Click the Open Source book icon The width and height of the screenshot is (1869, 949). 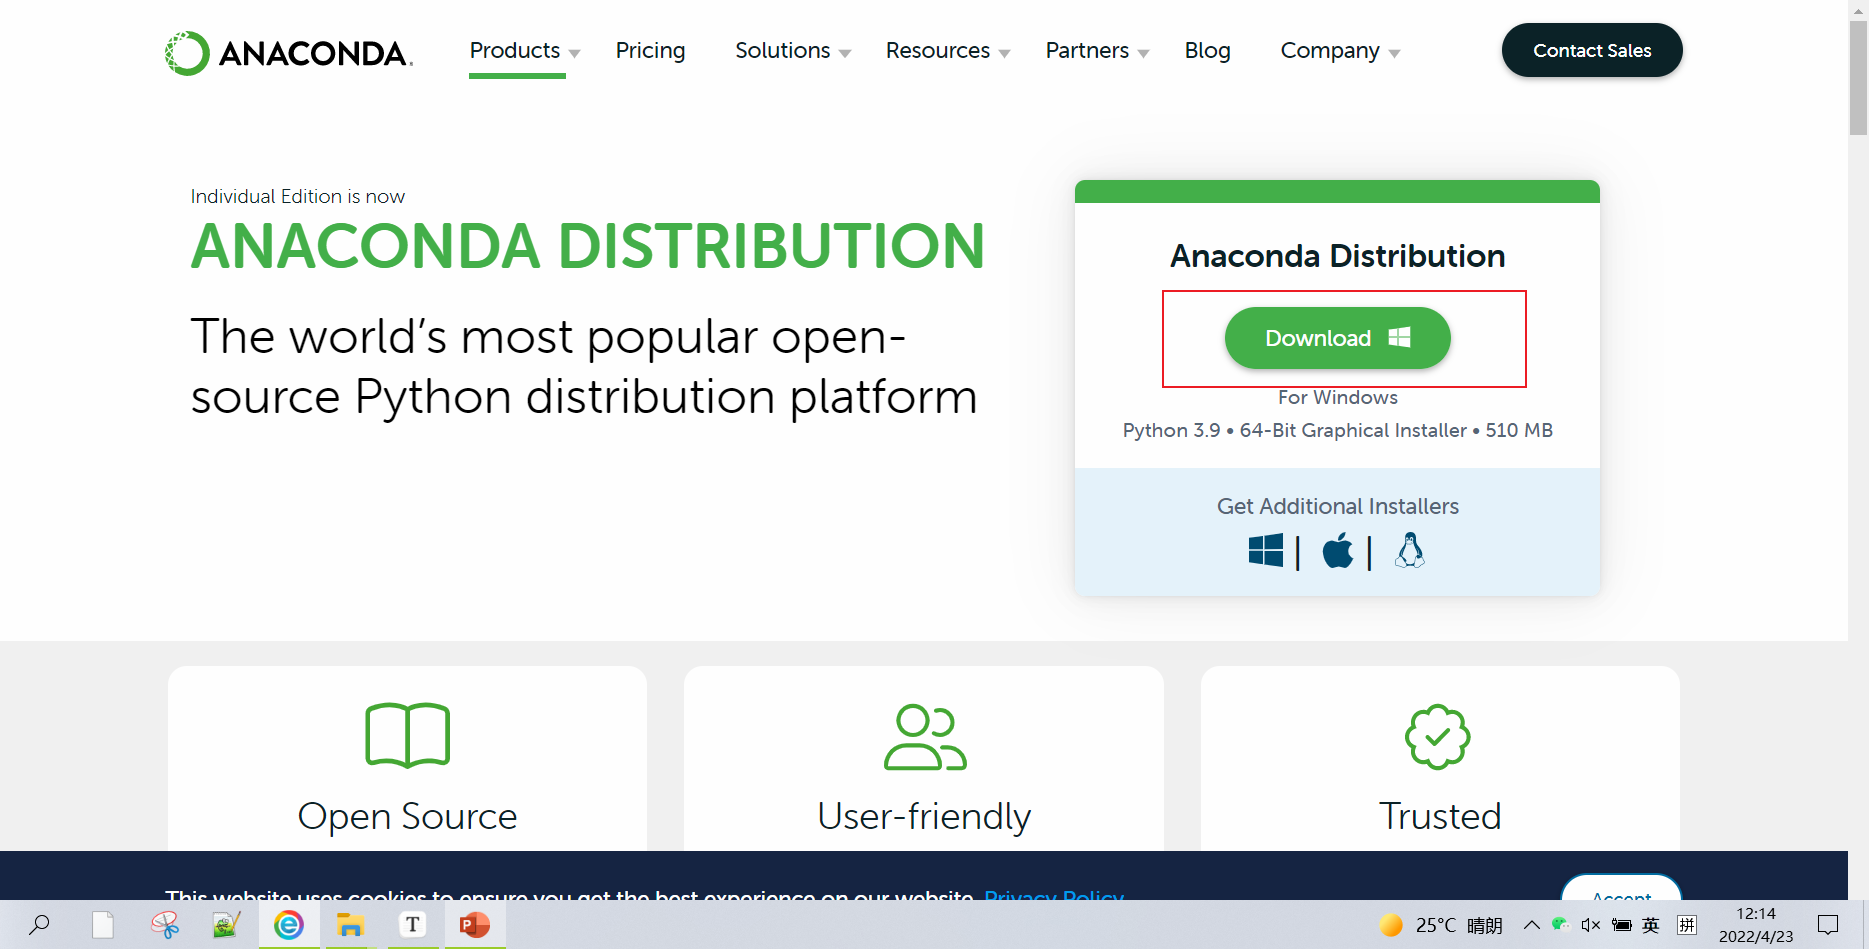408,735
